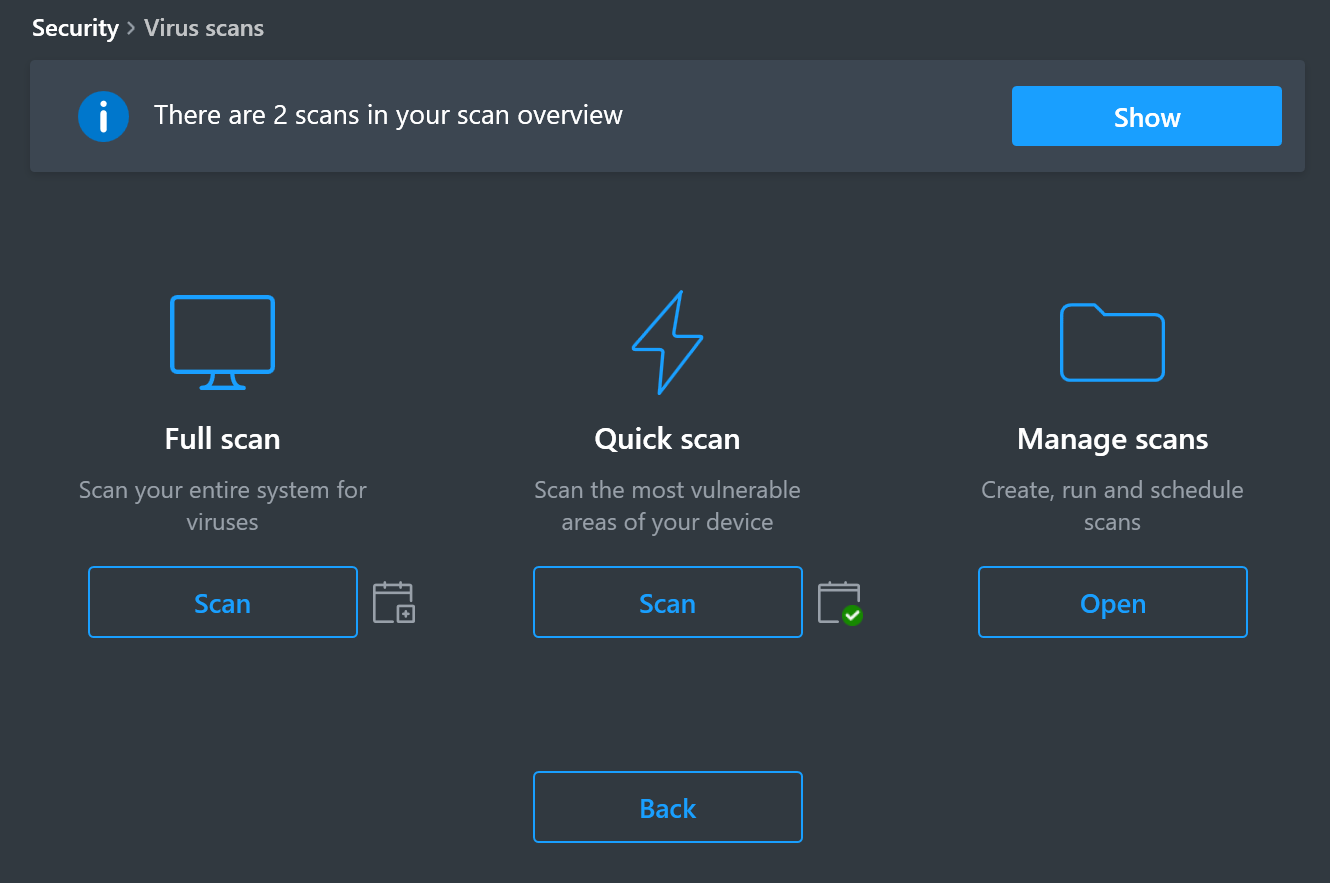This screenshot has height=883, width=1330.
Task: Show the scan overview
Action: click(1147, 116)
